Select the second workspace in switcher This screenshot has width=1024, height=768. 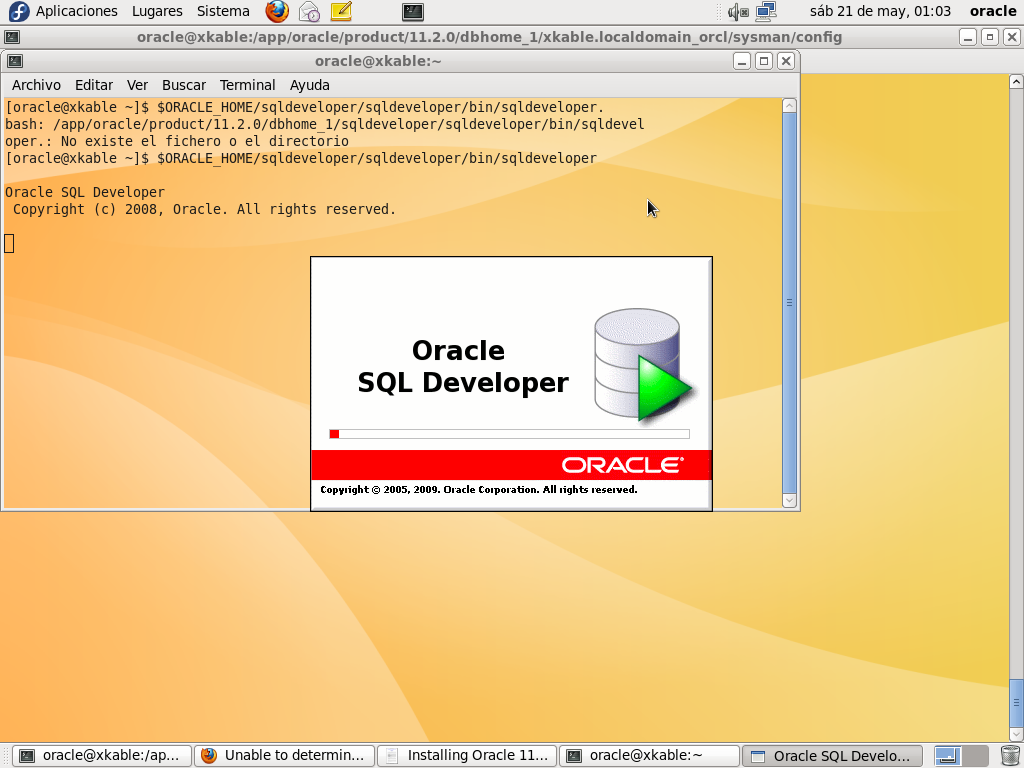pos(974,756)
